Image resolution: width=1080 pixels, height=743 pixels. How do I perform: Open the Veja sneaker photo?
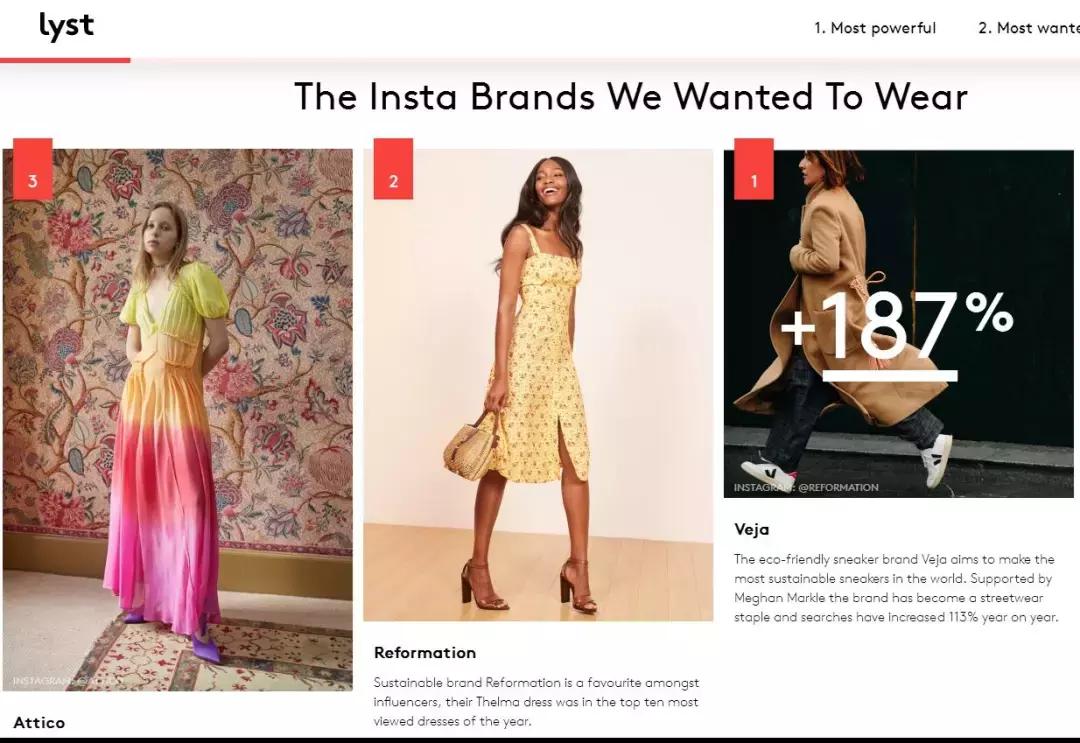point(898,323)
